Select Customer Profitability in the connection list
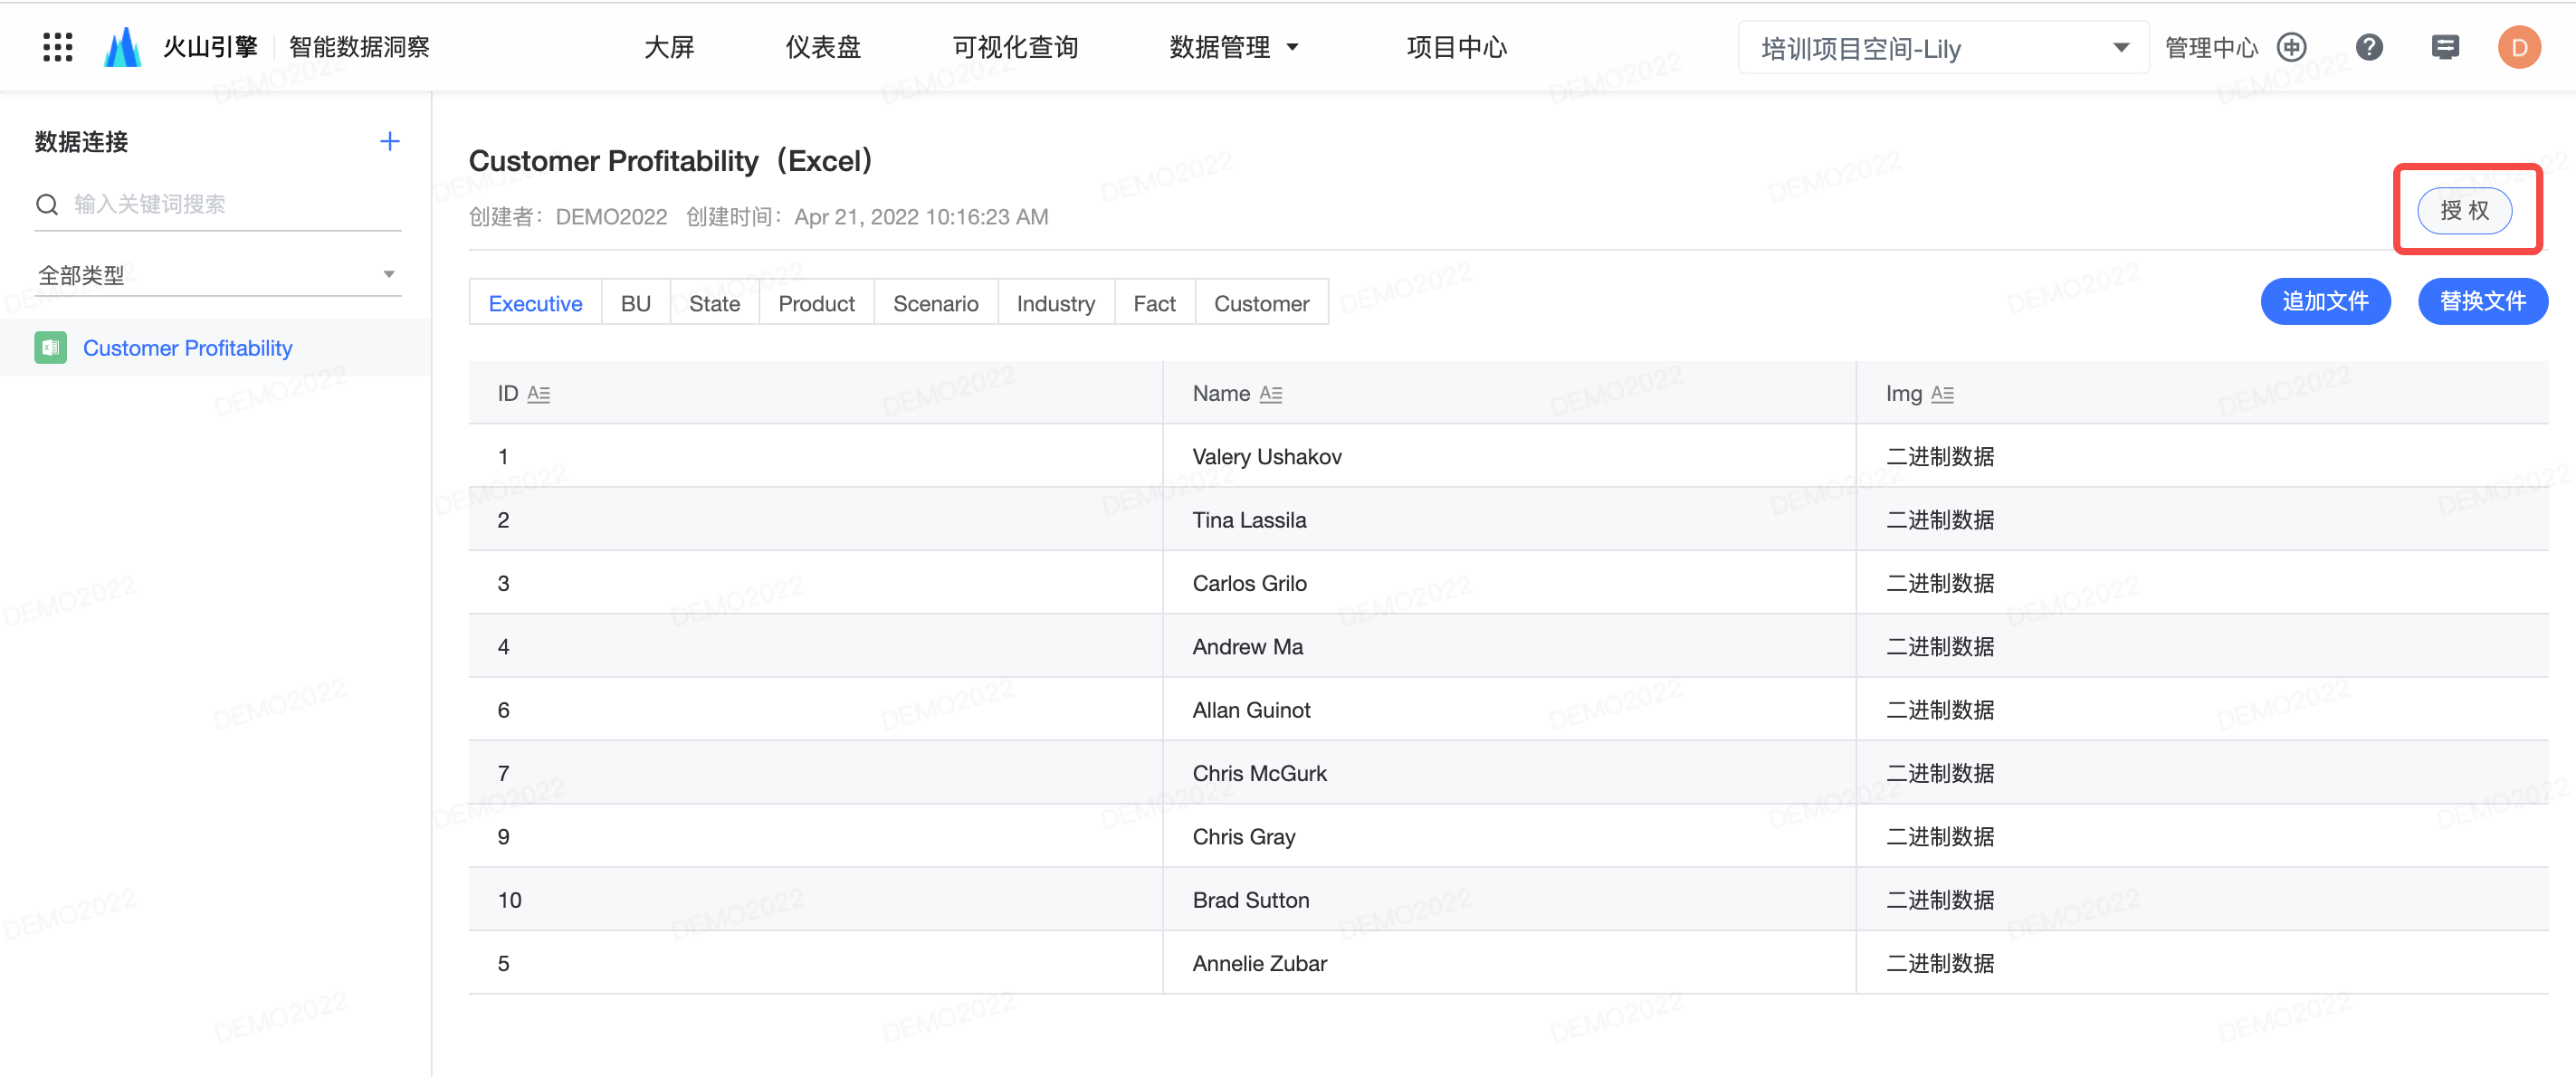2576x1077 pixels. (188, 348)
